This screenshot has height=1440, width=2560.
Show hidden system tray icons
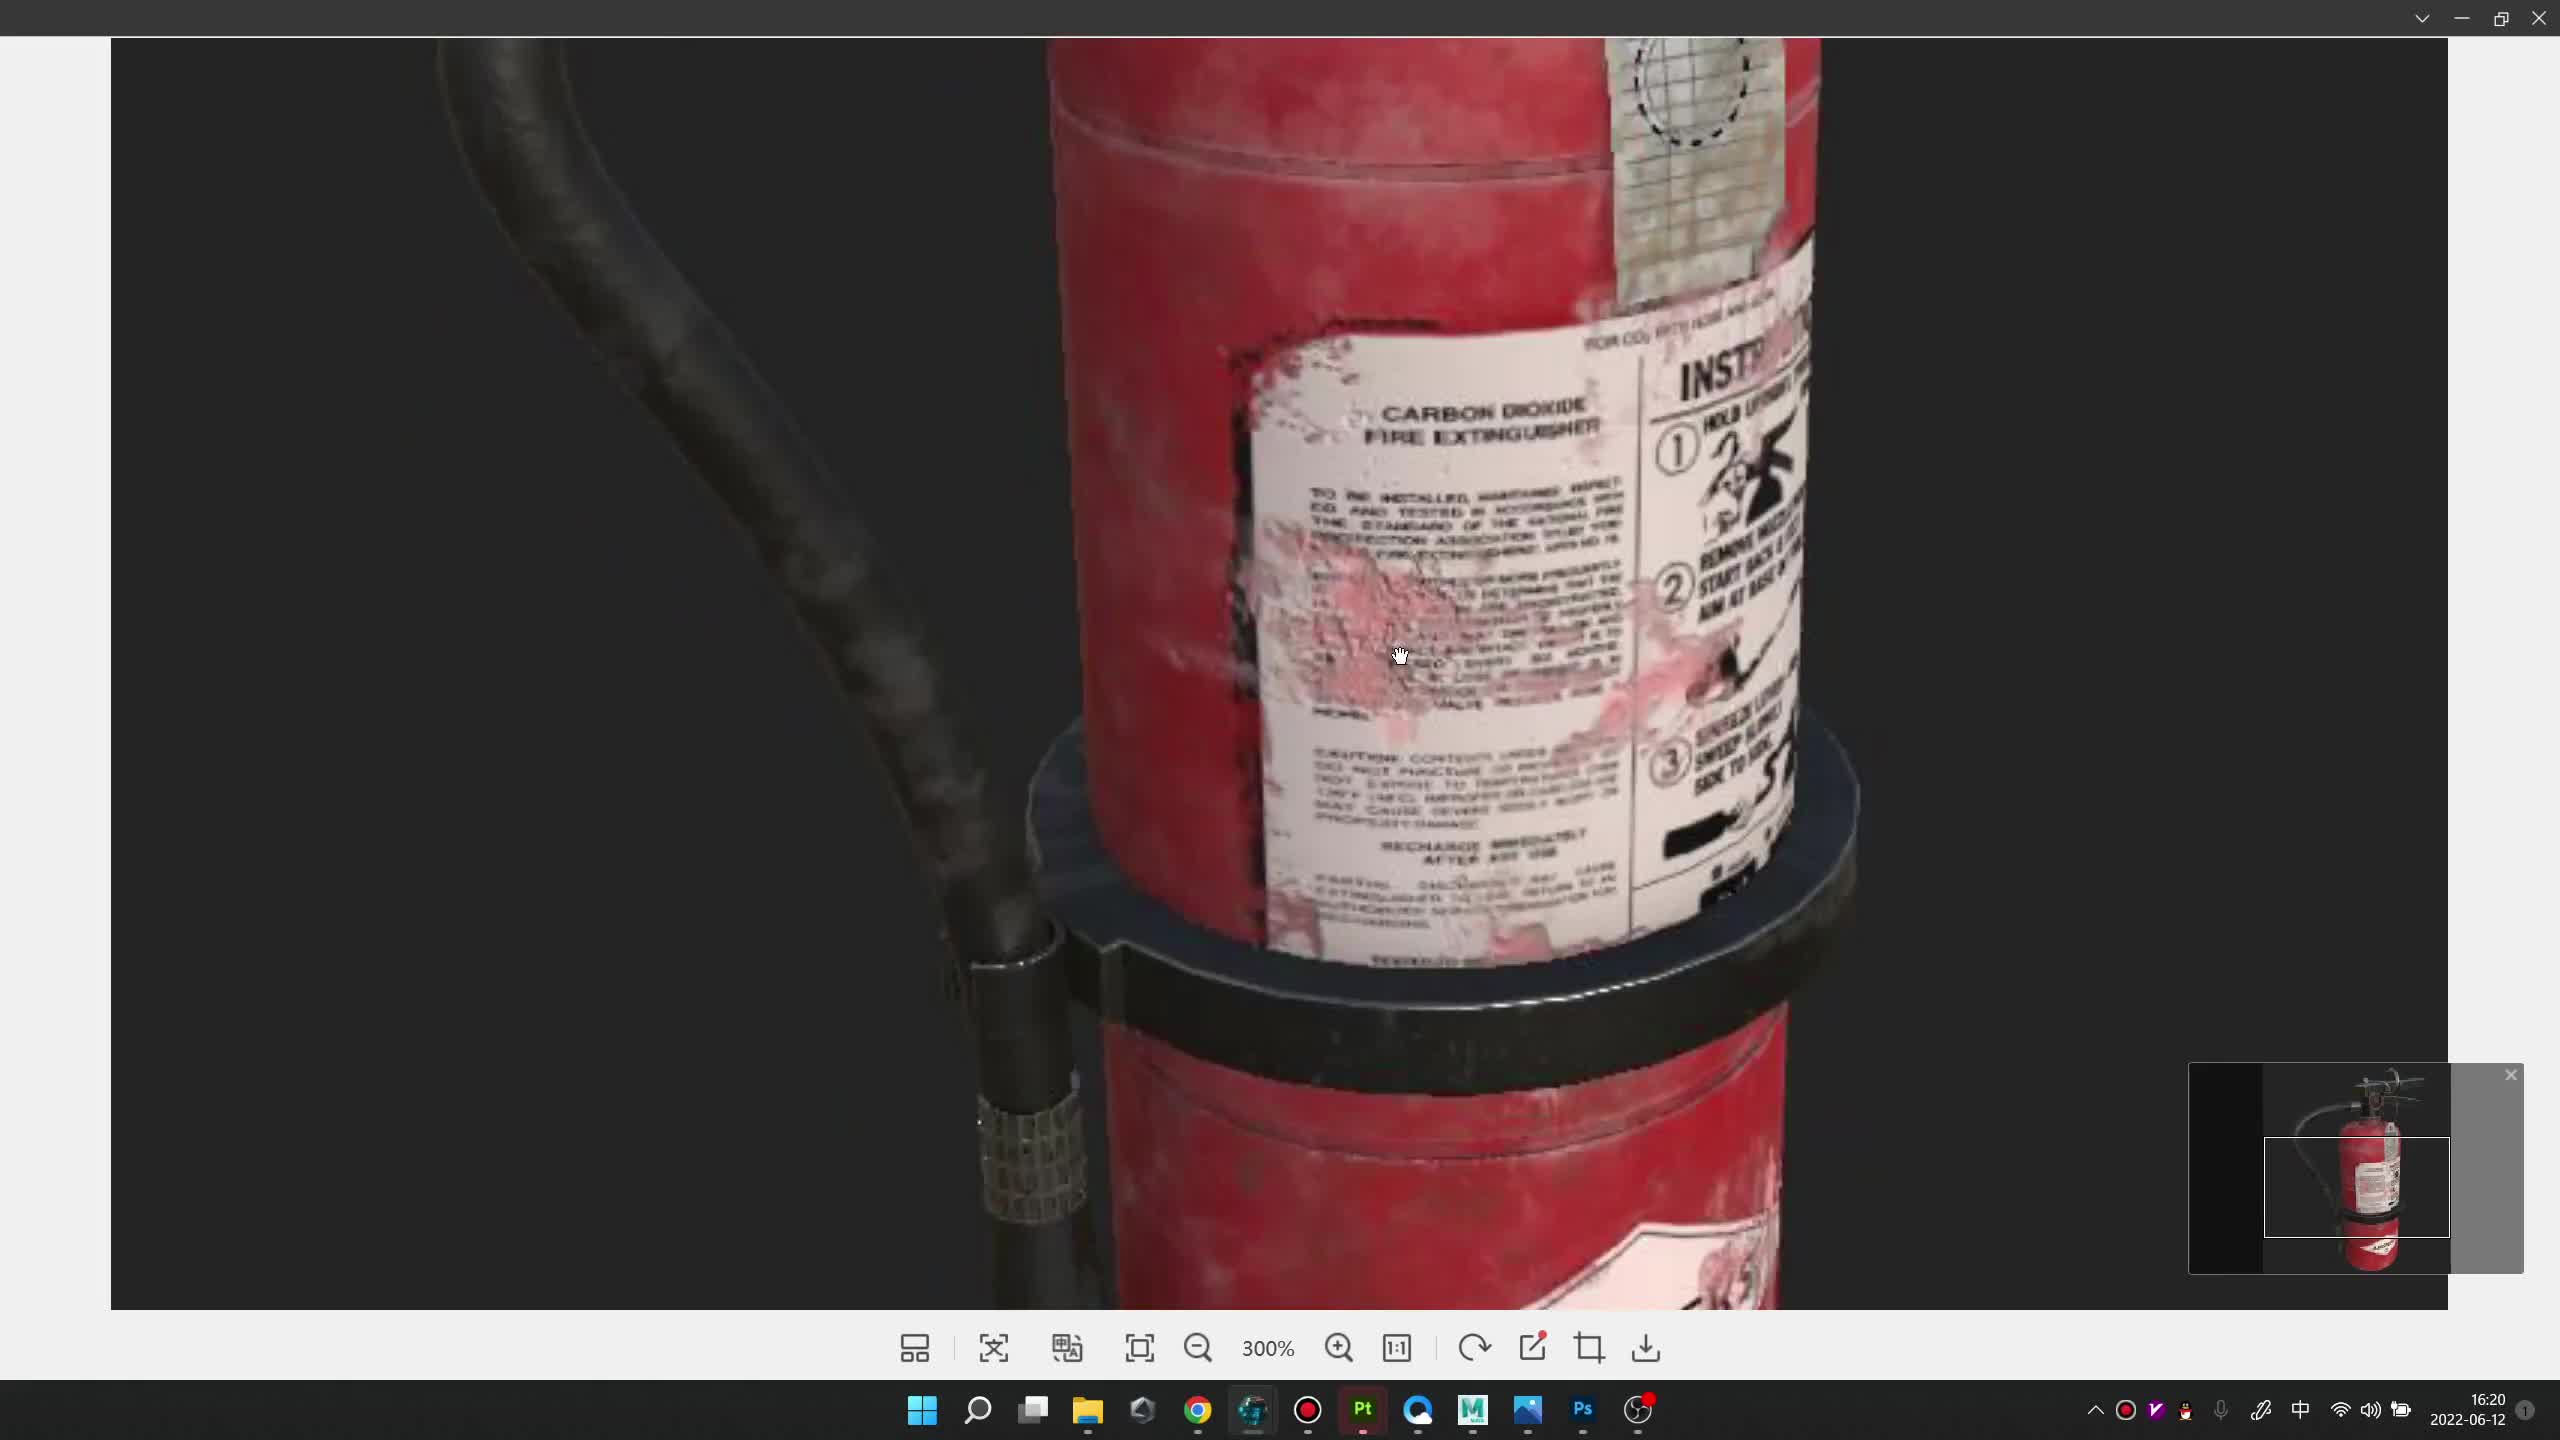point(2095,1410)
